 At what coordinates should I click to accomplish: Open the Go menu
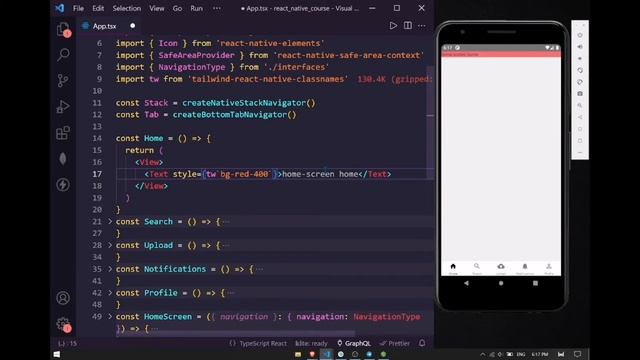[x=177, y=8]
